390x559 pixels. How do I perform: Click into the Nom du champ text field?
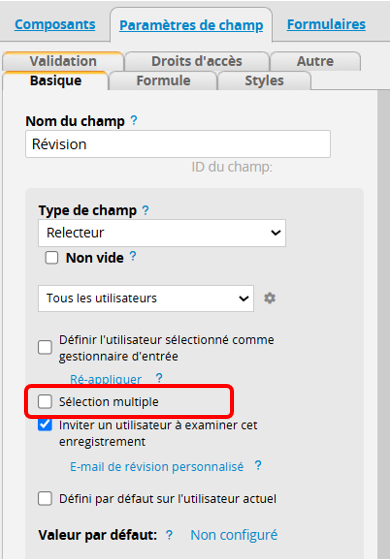coord(178,144)
